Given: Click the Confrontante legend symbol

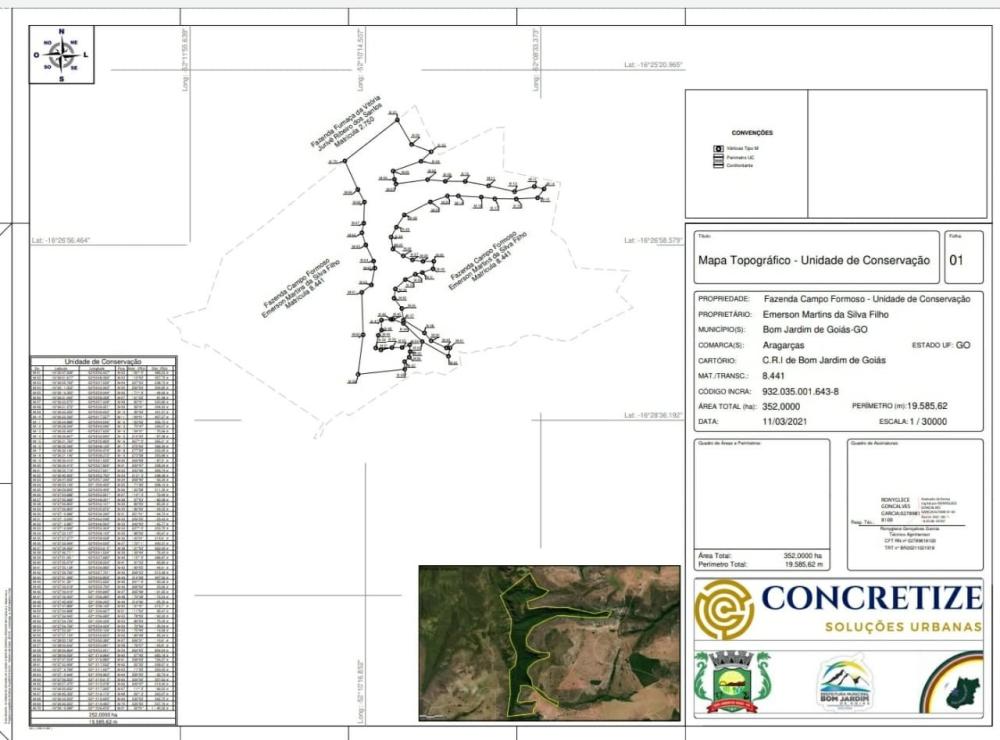Looking at the screenshot, I should point(718,165).
